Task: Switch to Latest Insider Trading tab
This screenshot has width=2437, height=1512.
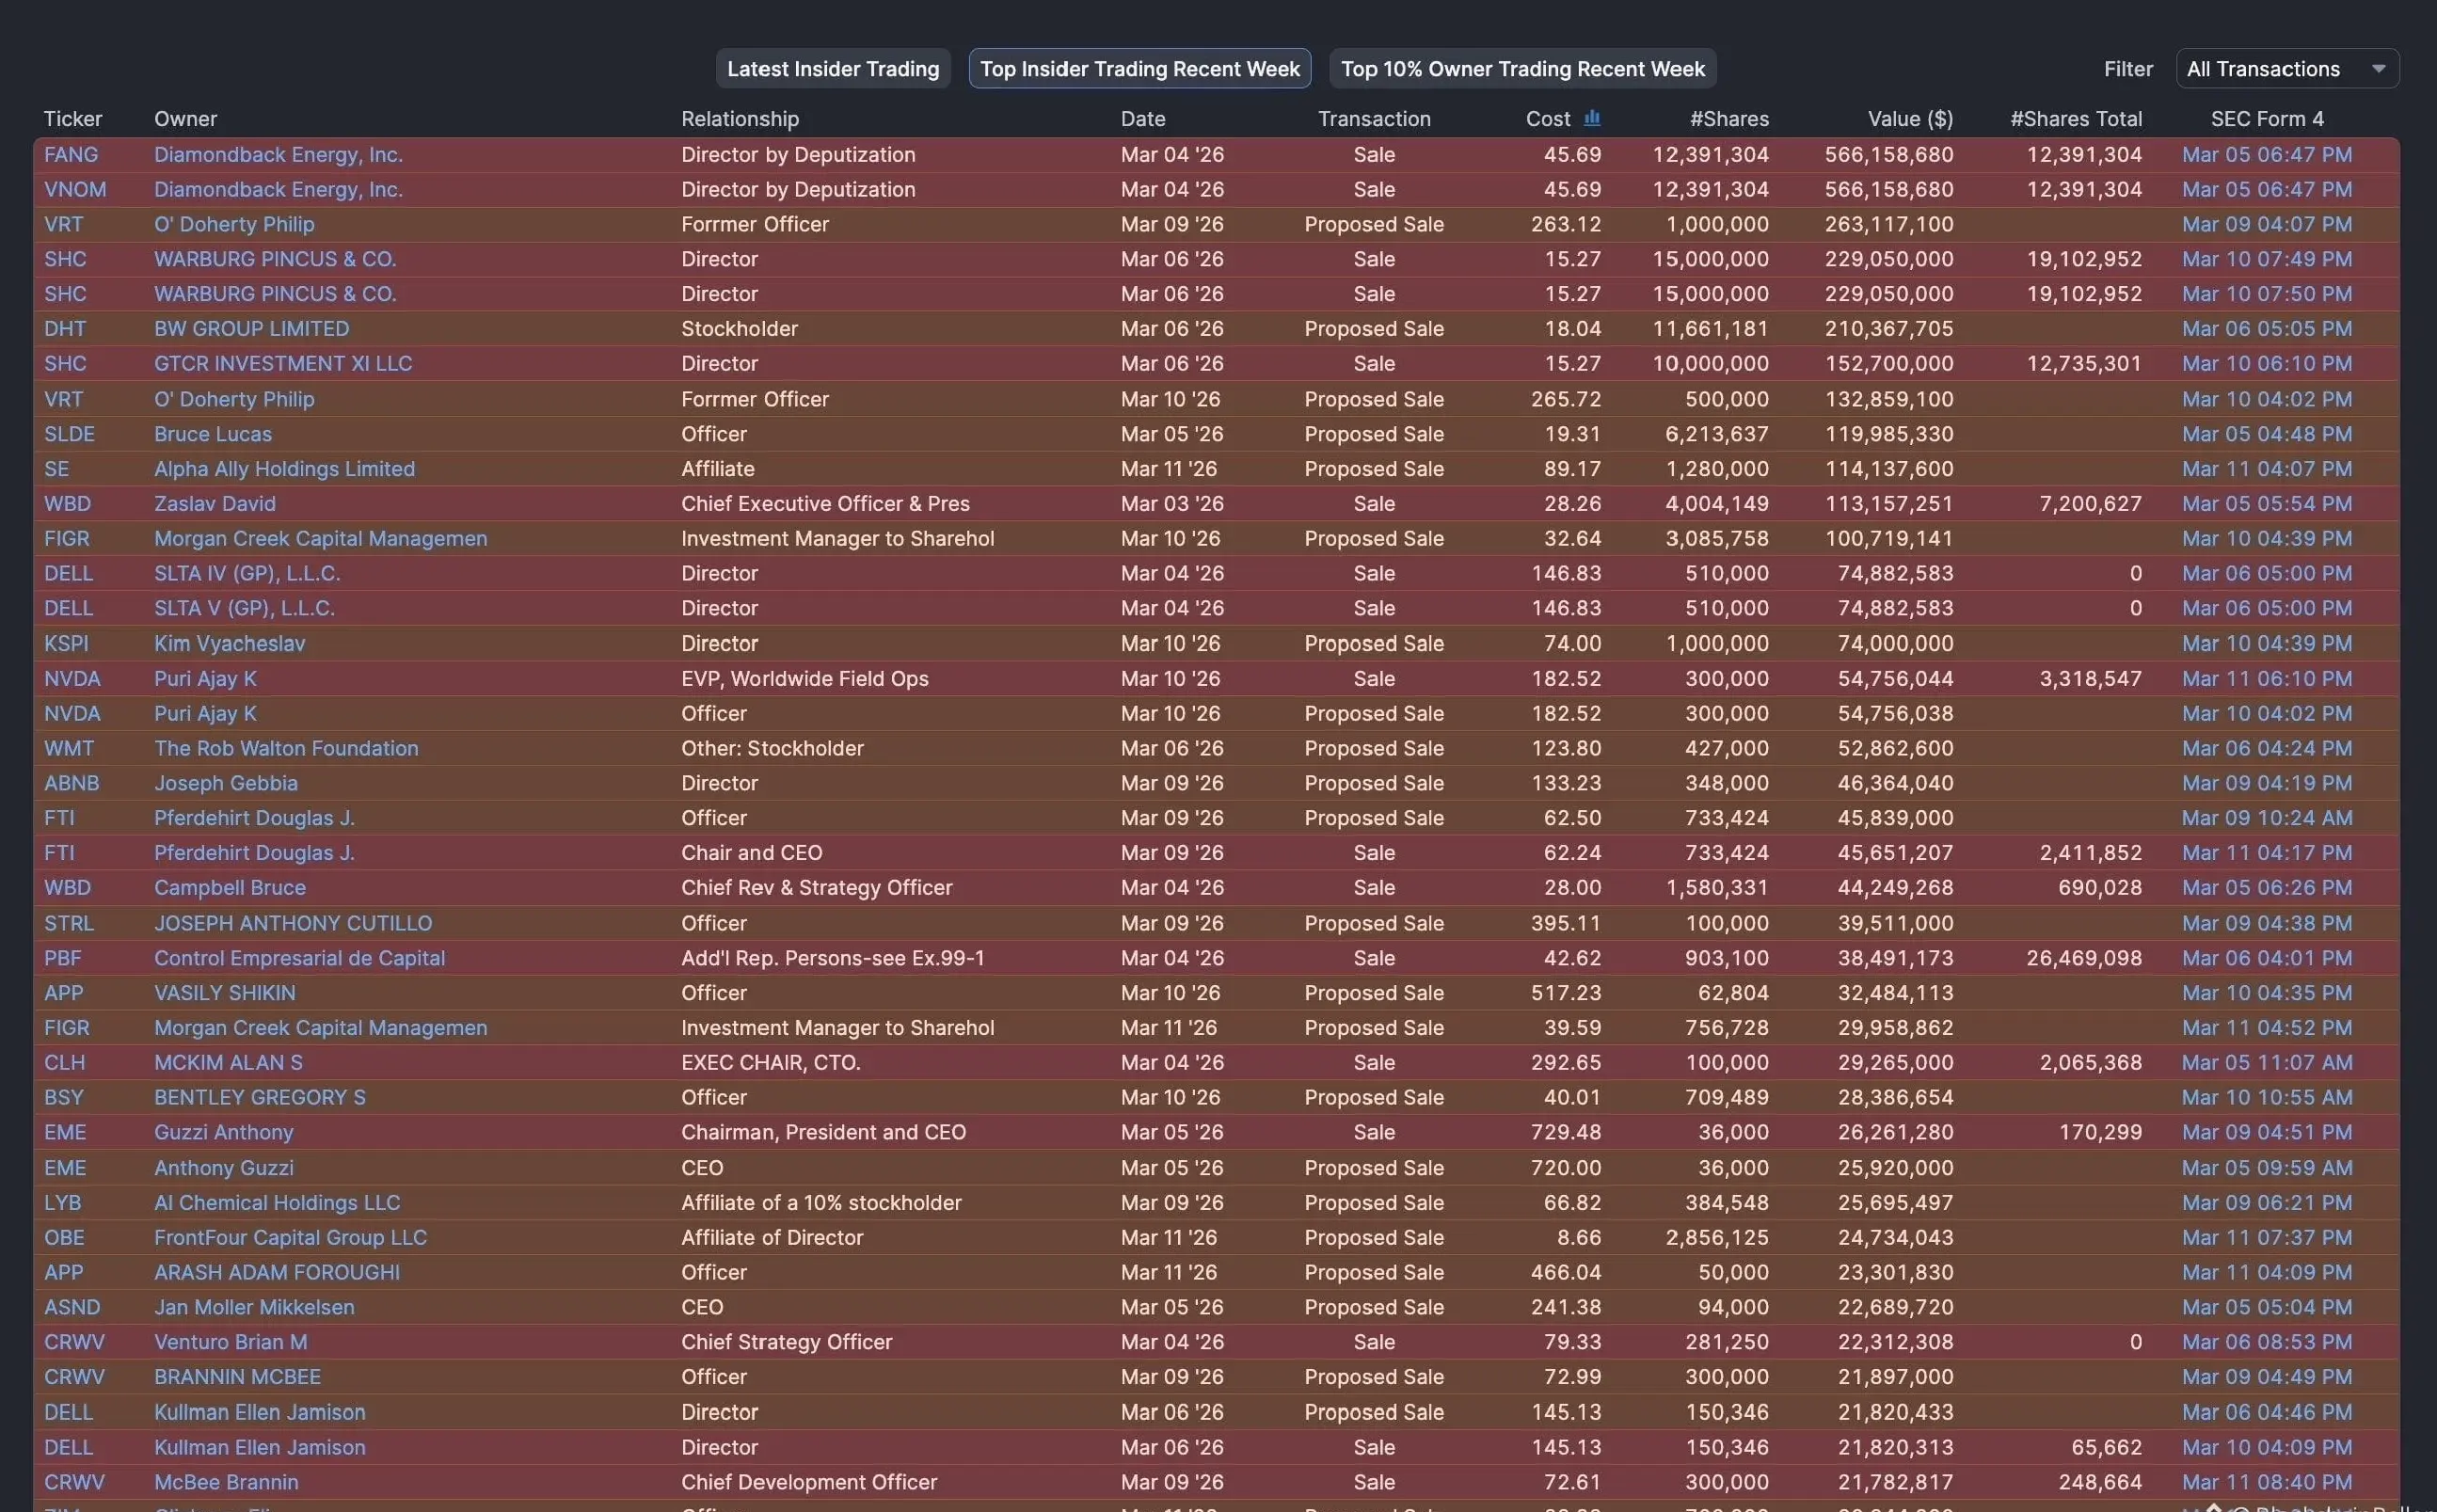Action: [x=832, y=69]
